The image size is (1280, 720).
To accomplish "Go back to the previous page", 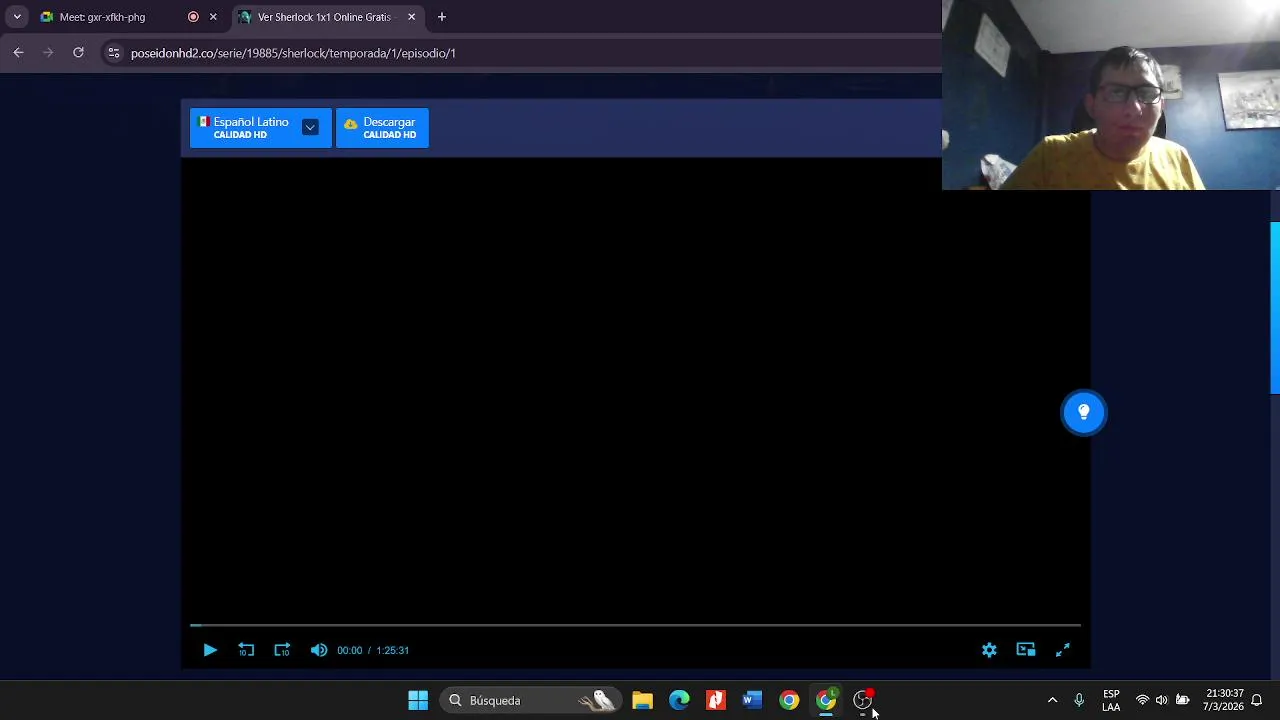I will click(18, 53).
